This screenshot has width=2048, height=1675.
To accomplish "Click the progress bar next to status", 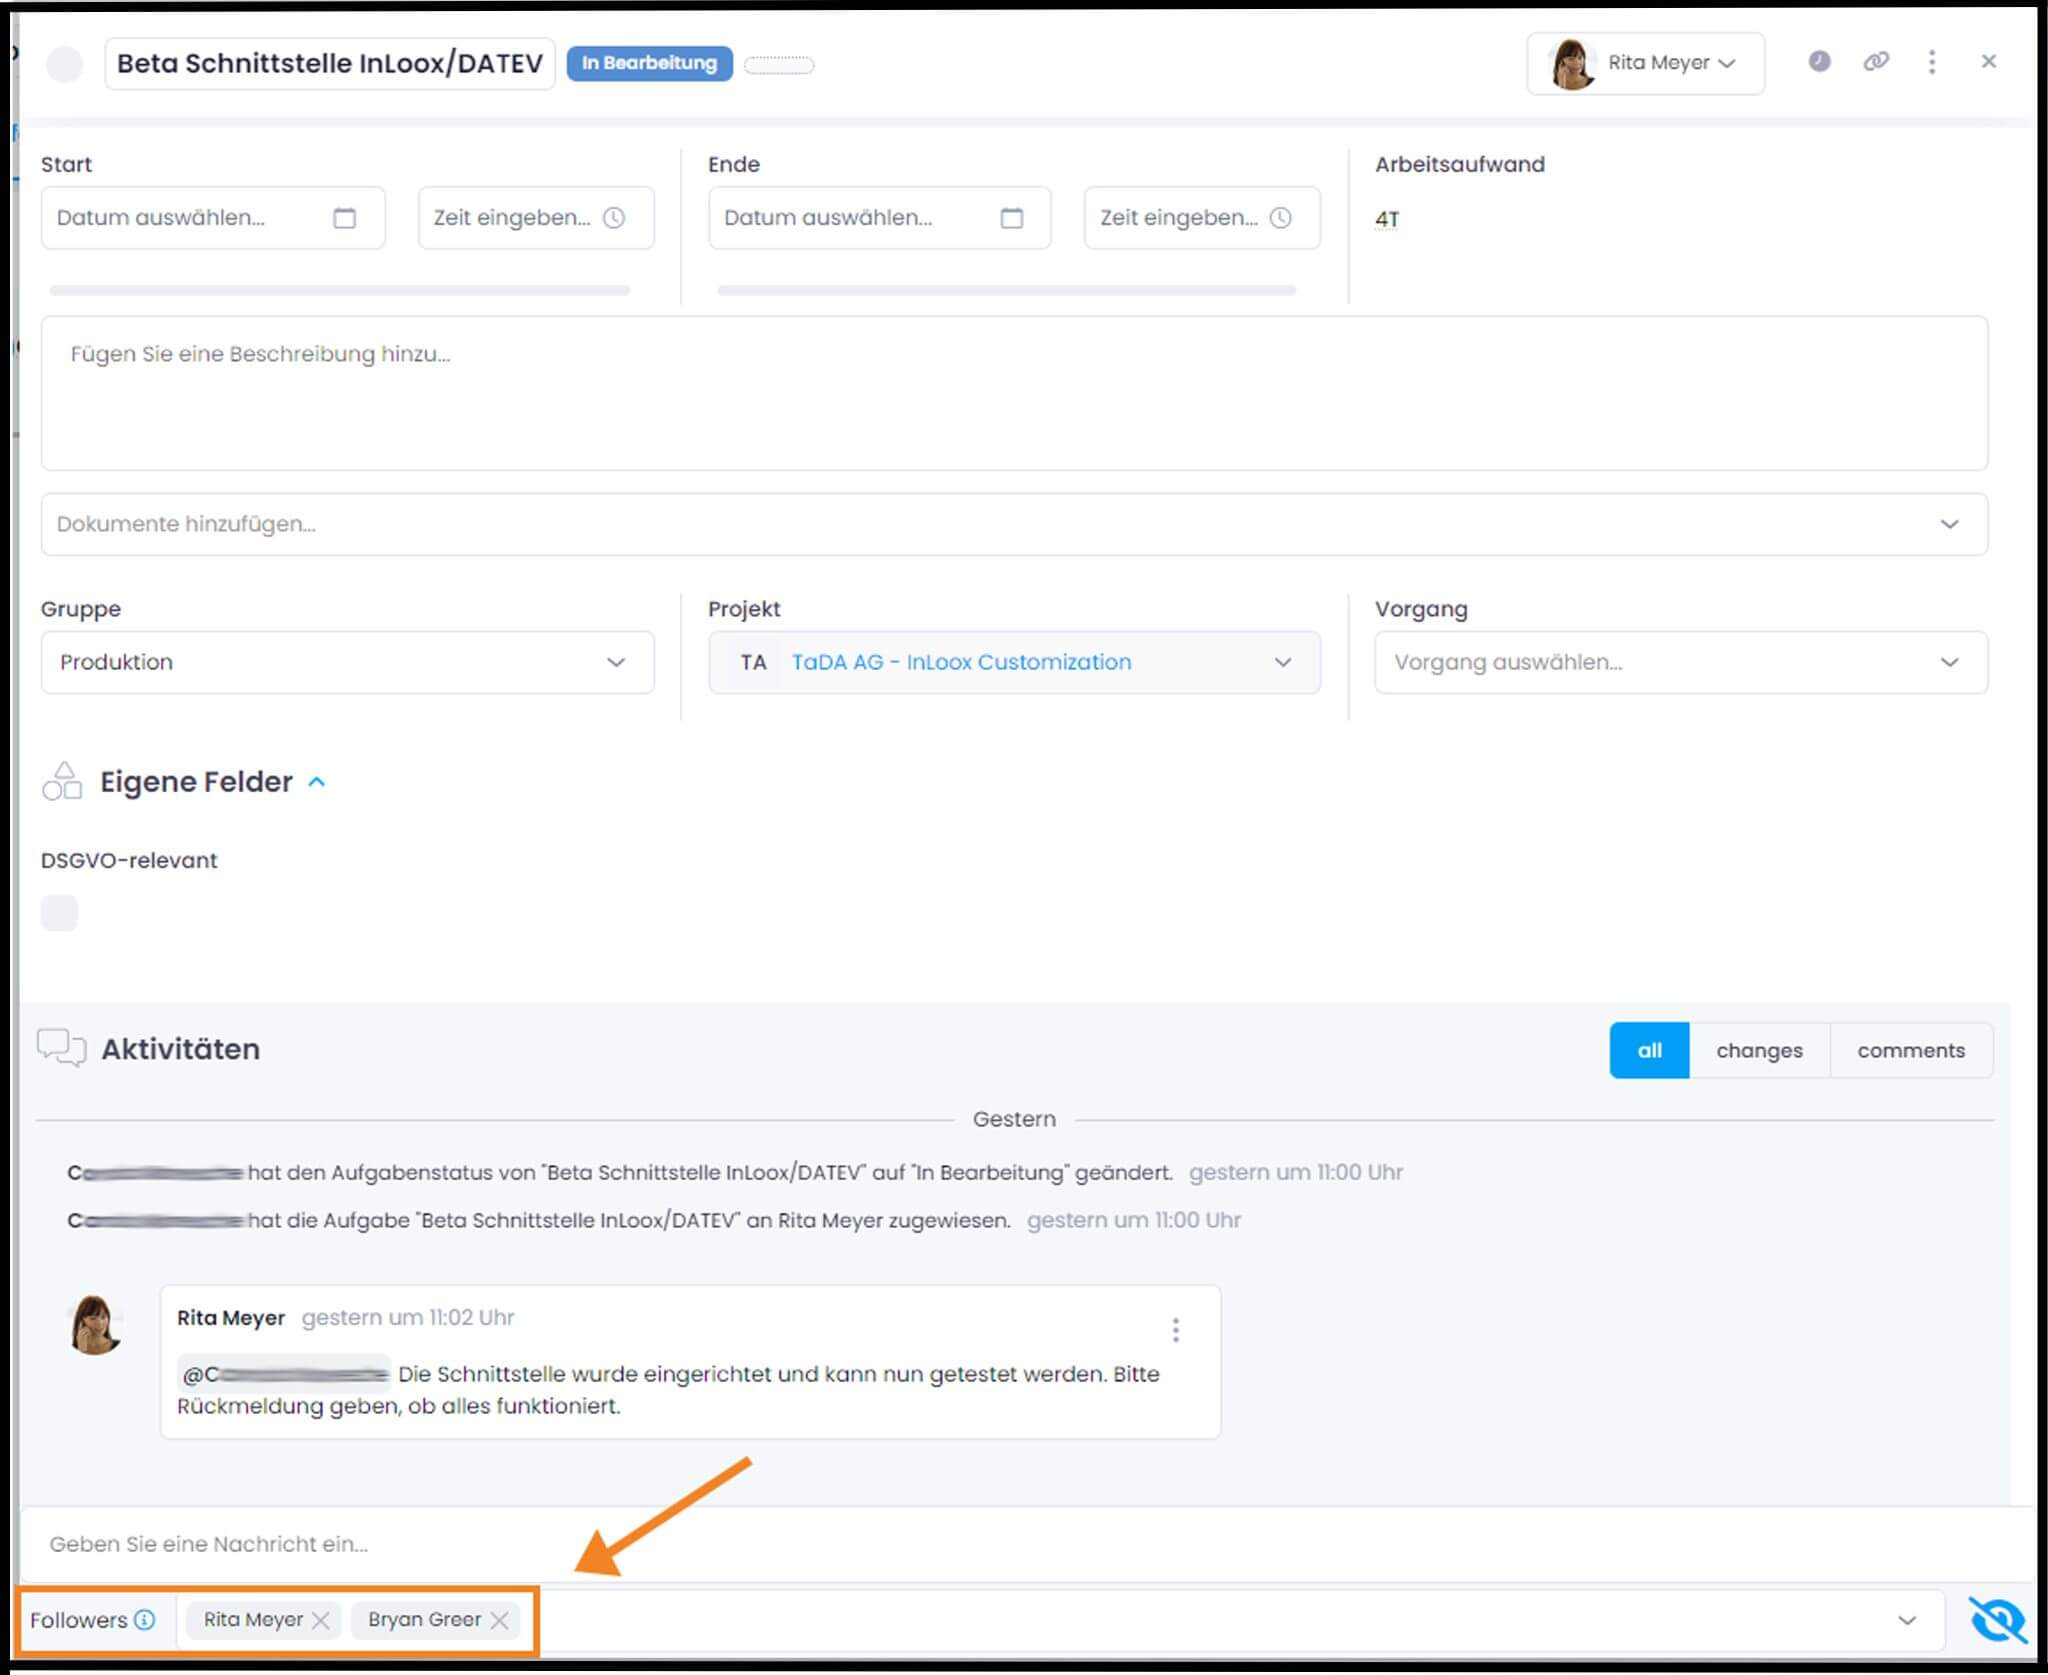I will click(x=779, y=65).
